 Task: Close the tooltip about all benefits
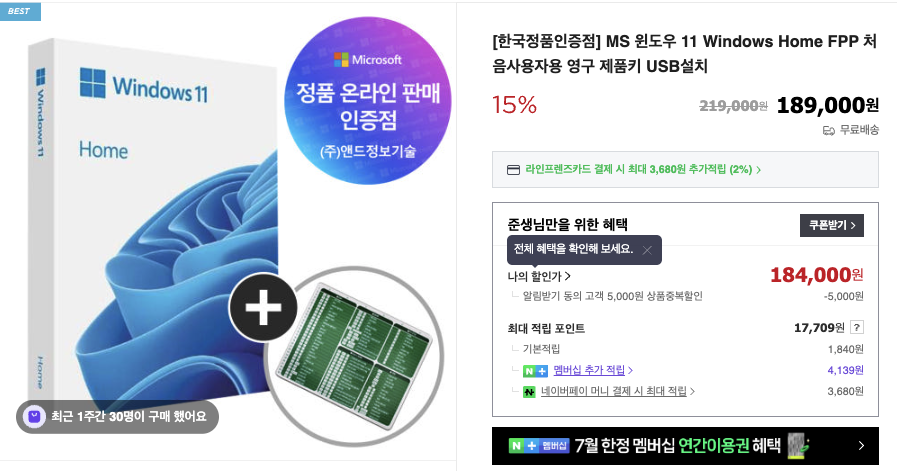[x=647, y=250]
